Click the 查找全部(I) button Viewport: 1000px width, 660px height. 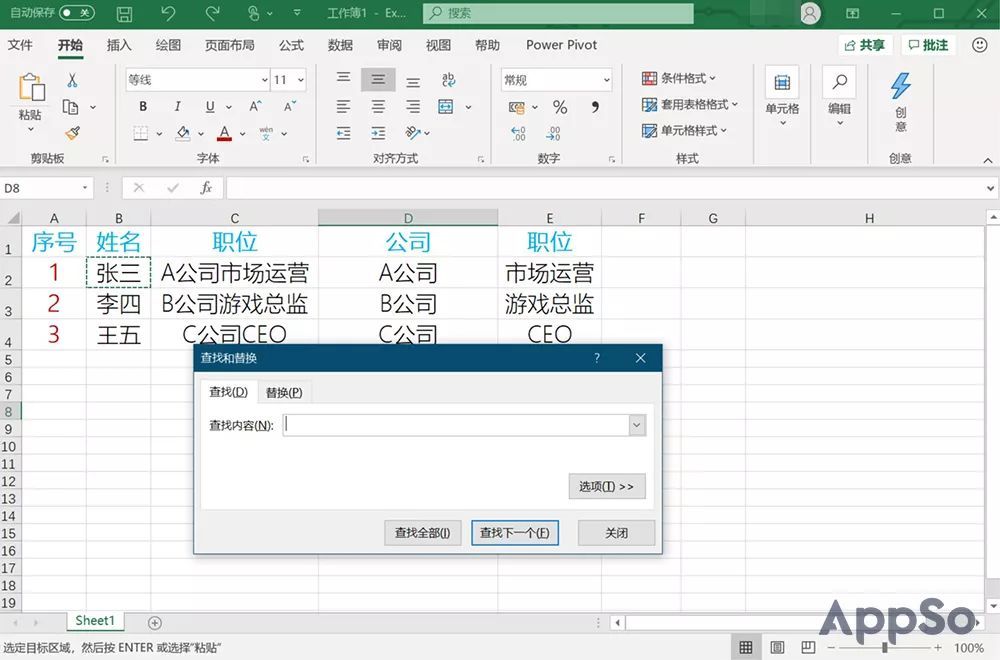422,532
